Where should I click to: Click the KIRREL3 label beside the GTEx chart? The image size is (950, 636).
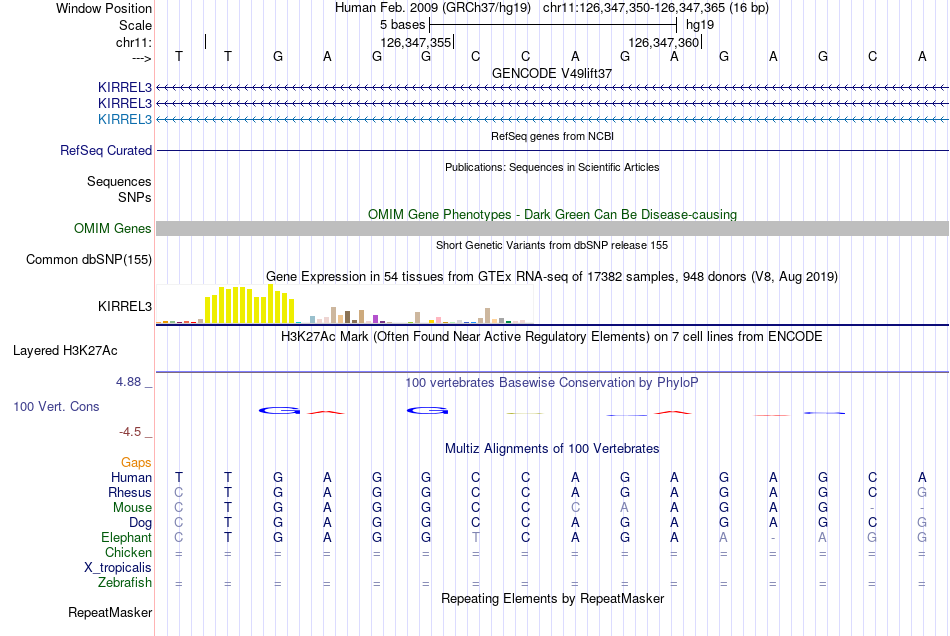click(x=125, y=306)
